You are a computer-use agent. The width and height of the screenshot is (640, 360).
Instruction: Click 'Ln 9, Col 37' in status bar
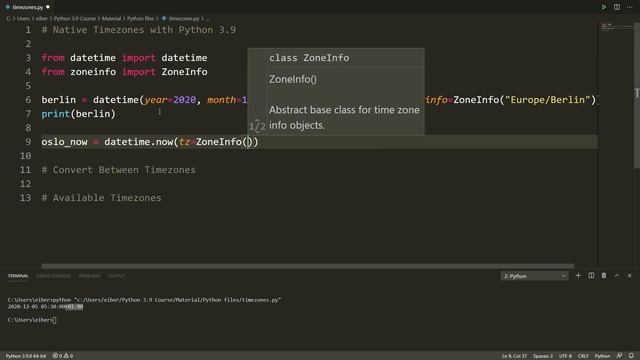coord(514,356)
